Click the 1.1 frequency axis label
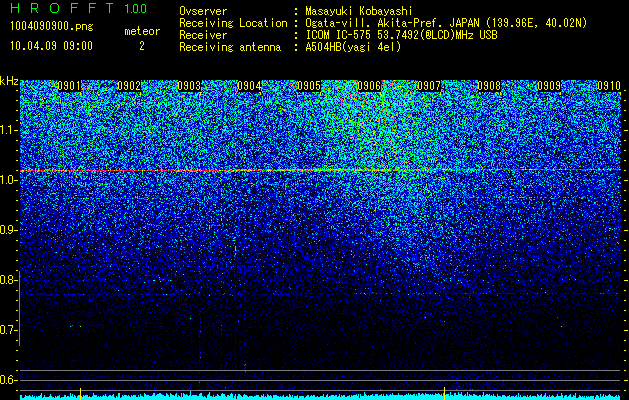 [x=8, y=130]
